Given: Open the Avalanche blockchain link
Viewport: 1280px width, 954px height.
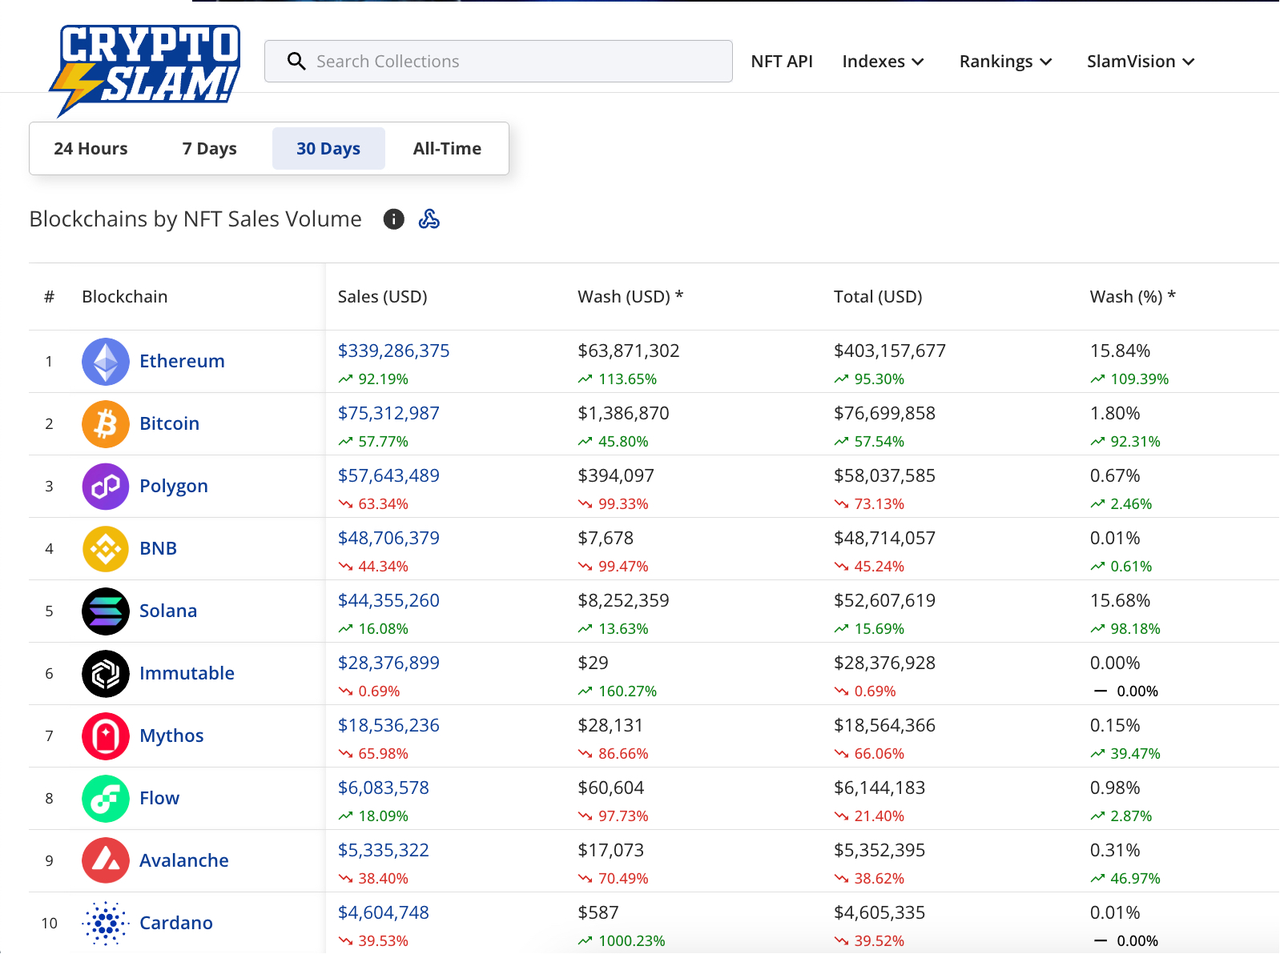Looking at the screenshot, I should click(x=184, y=860).
